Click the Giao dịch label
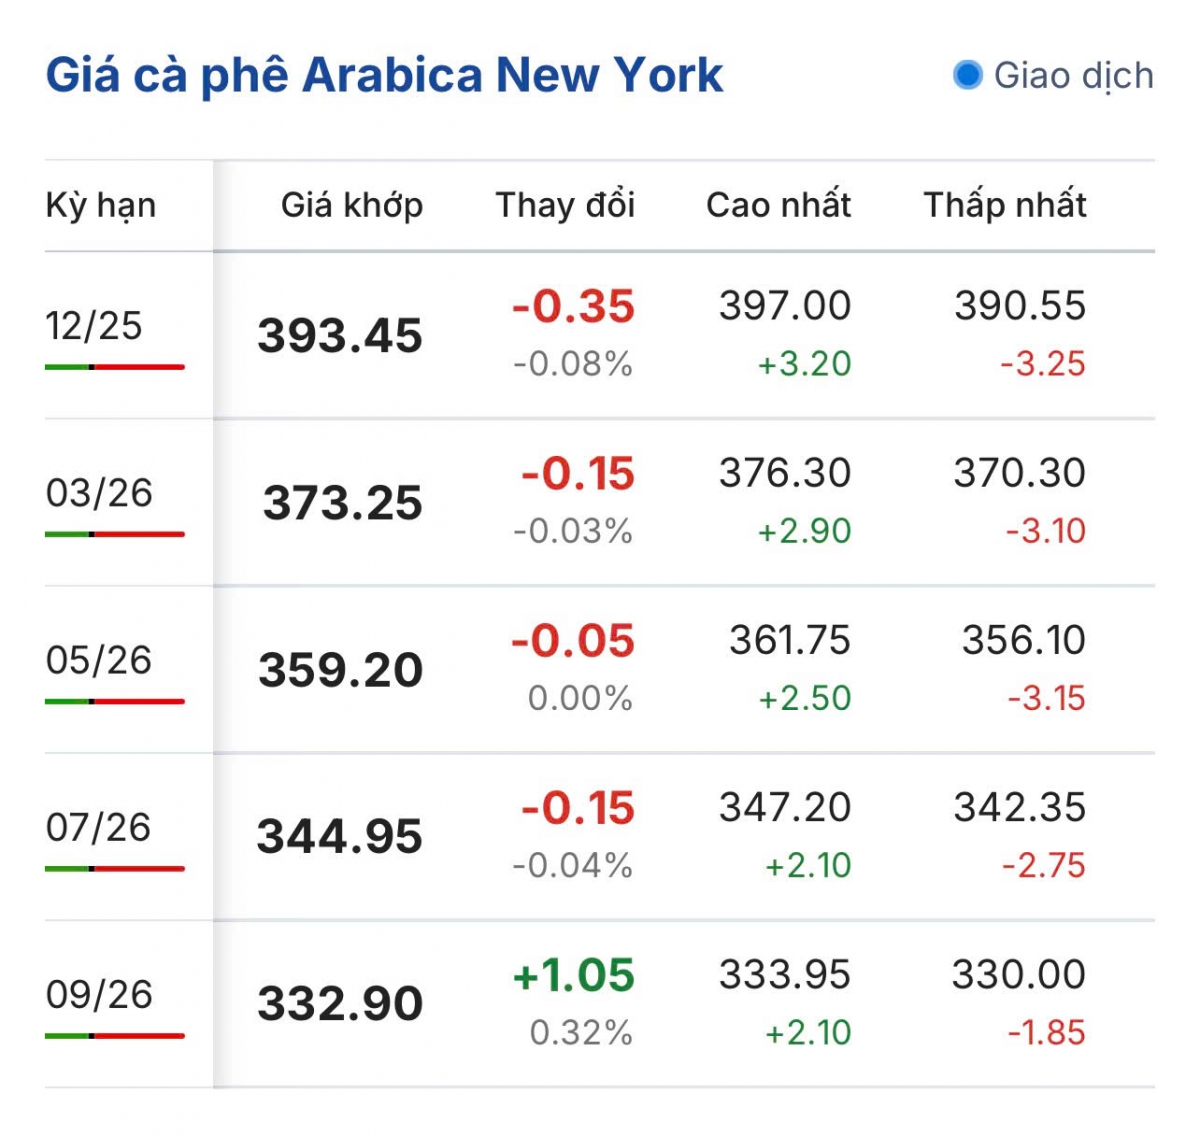The height and width of the screenshot is (1136, 1200). pos(1073,76)
